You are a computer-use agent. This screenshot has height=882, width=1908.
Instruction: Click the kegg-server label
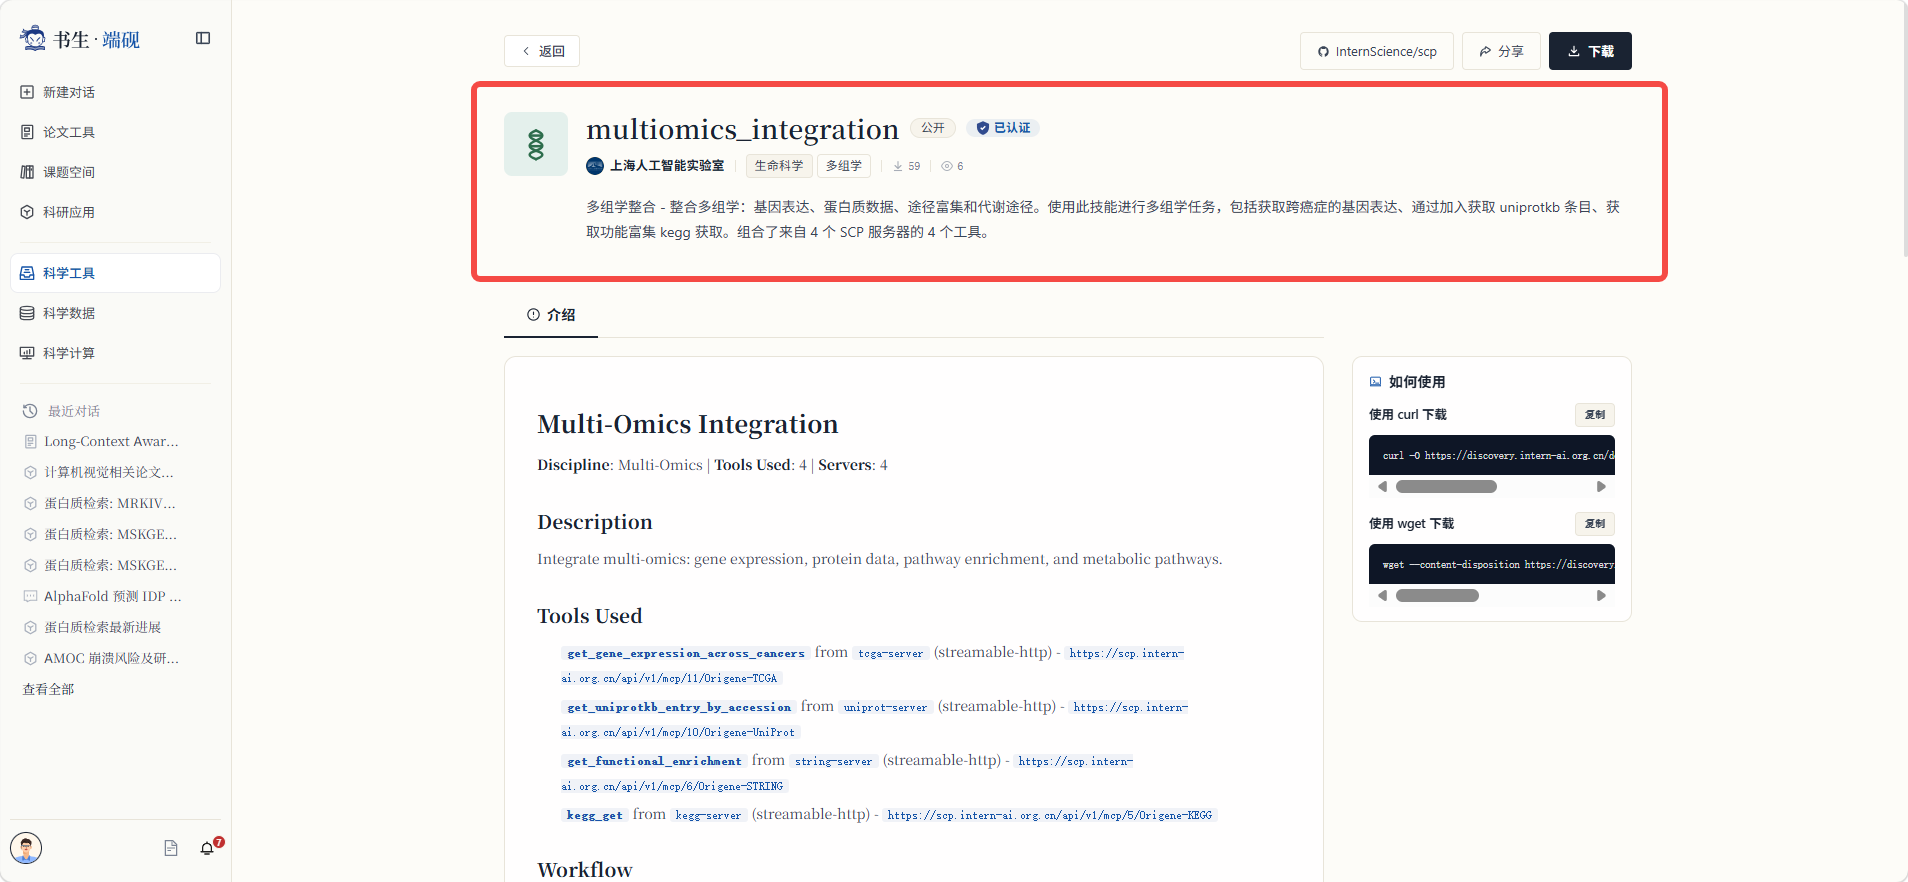pyautogui.click(x=708, y=815)
